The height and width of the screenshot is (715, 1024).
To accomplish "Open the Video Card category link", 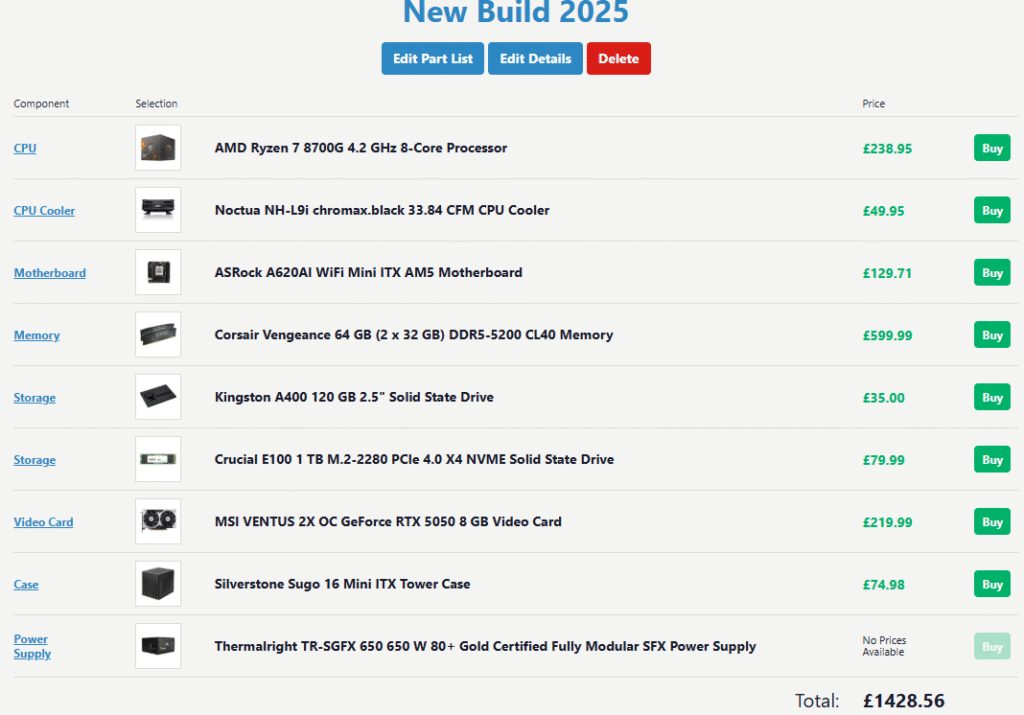I will click(x=43, y=522).
